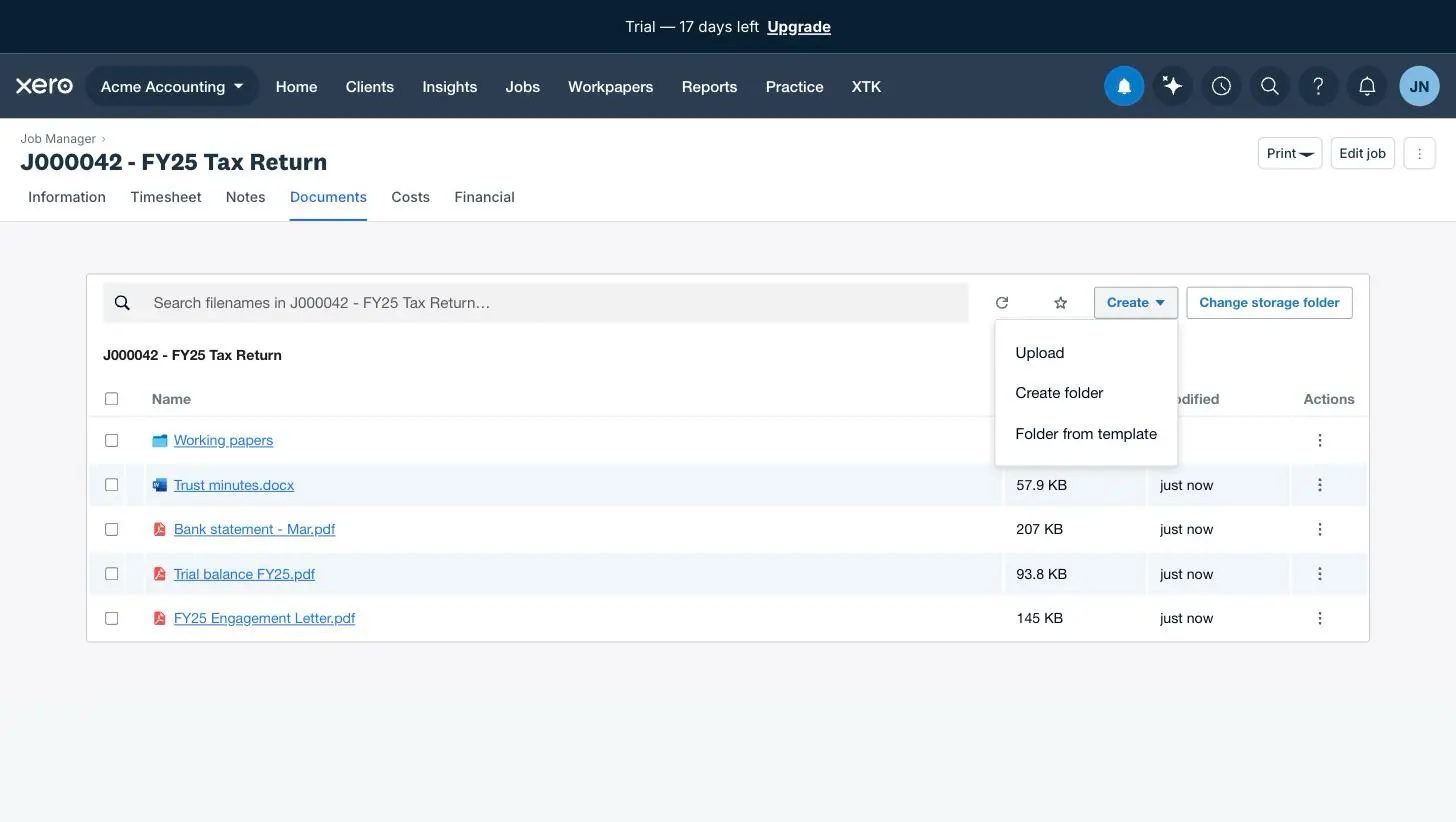Open the sparkle AI assistant icon

coord(1173,86)
